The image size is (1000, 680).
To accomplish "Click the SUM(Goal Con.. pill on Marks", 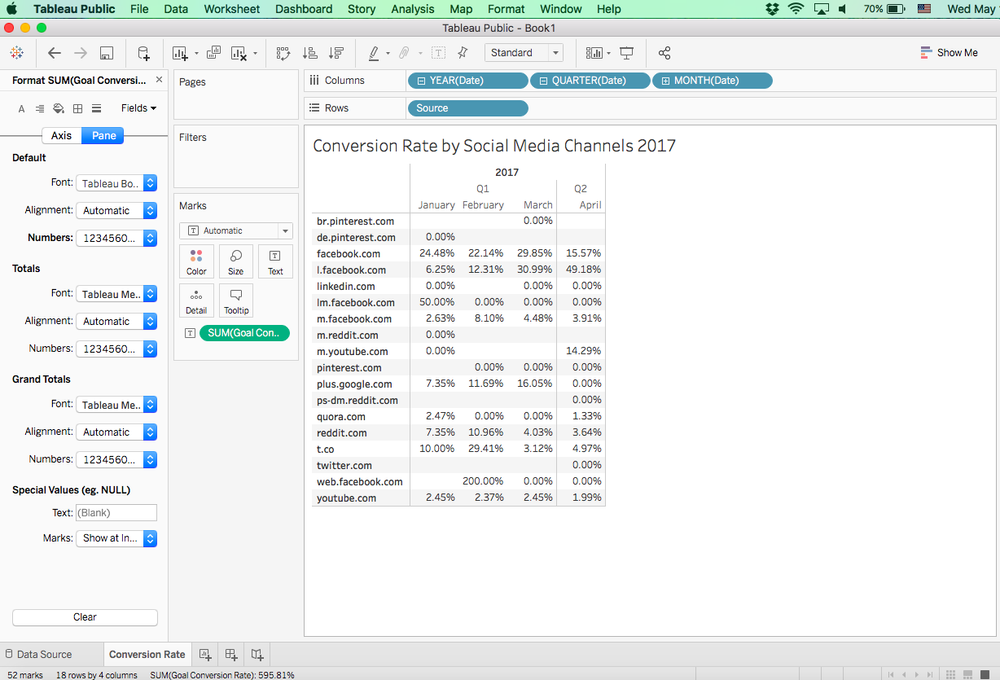I will pos(244,333).
